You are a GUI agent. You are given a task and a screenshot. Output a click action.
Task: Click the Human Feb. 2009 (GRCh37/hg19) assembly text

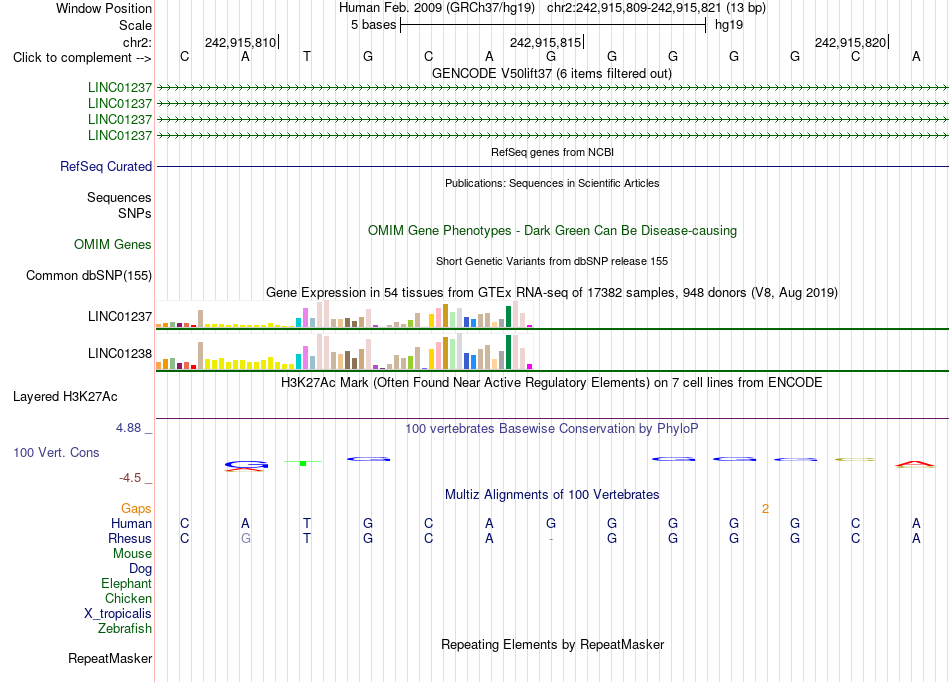pos(437,8)
